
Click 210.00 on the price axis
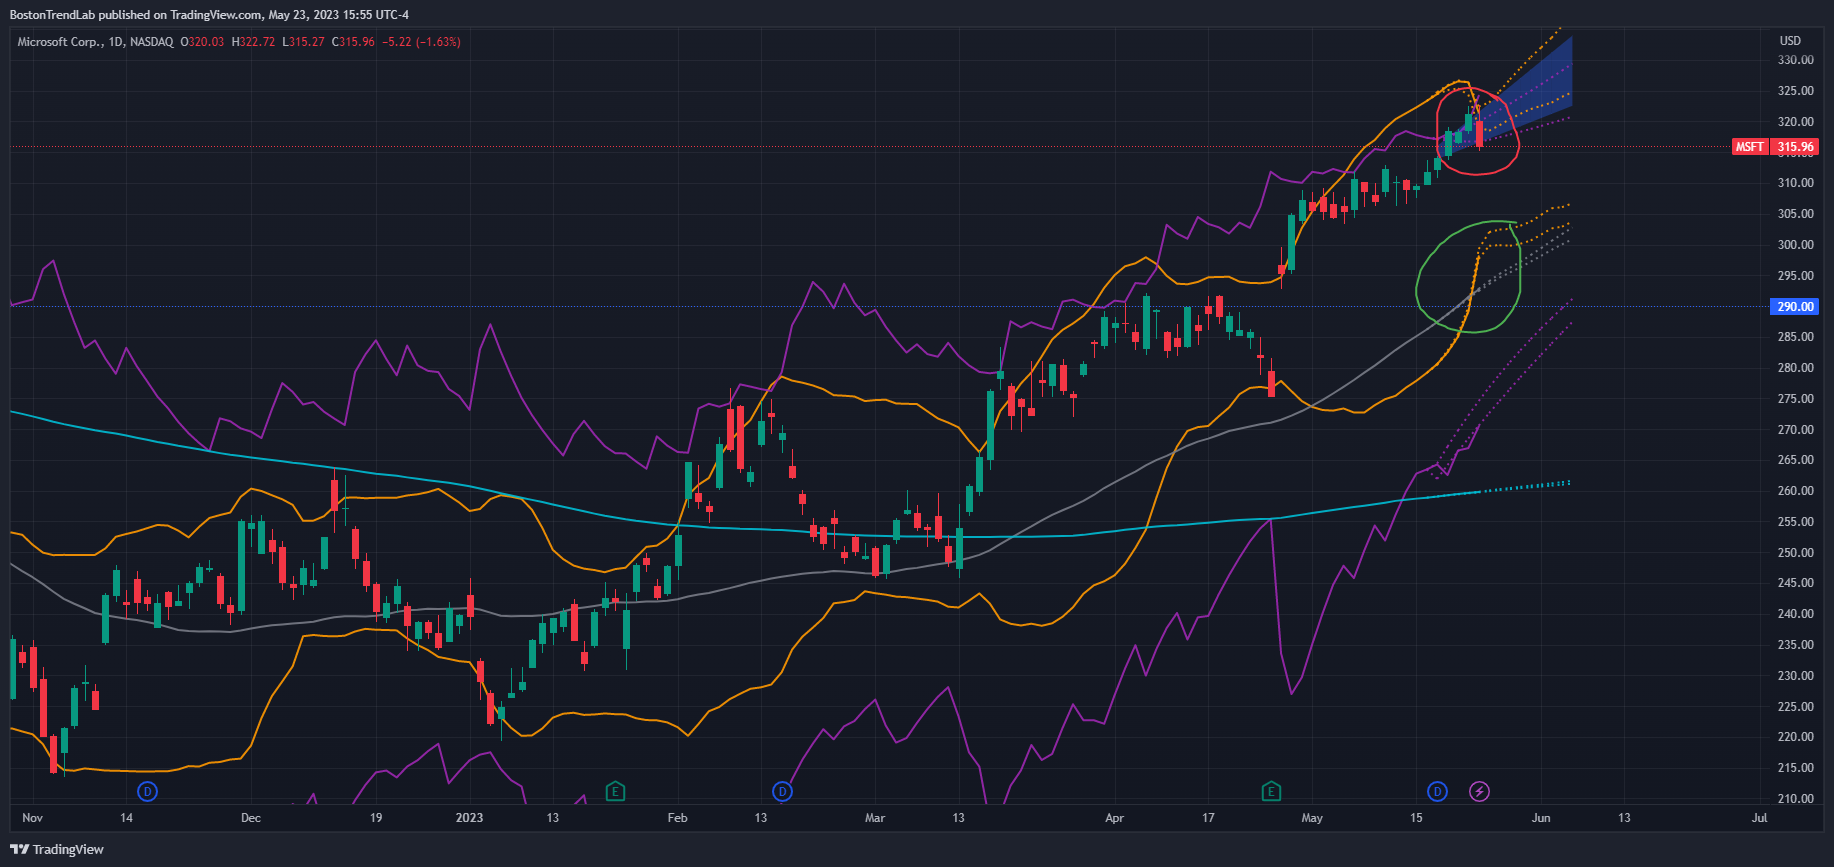pyautogui.click(x=1795, y=799)
